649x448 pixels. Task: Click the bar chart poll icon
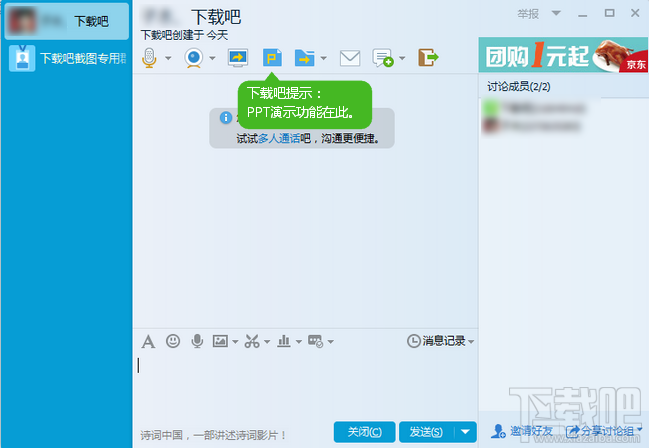click(x=284, y=341)
